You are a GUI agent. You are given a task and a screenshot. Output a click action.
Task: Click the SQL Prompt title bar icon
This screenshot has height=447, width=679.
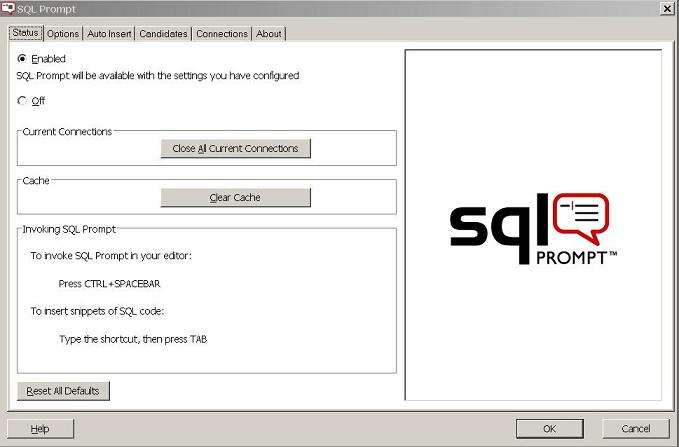click(8, 8)
